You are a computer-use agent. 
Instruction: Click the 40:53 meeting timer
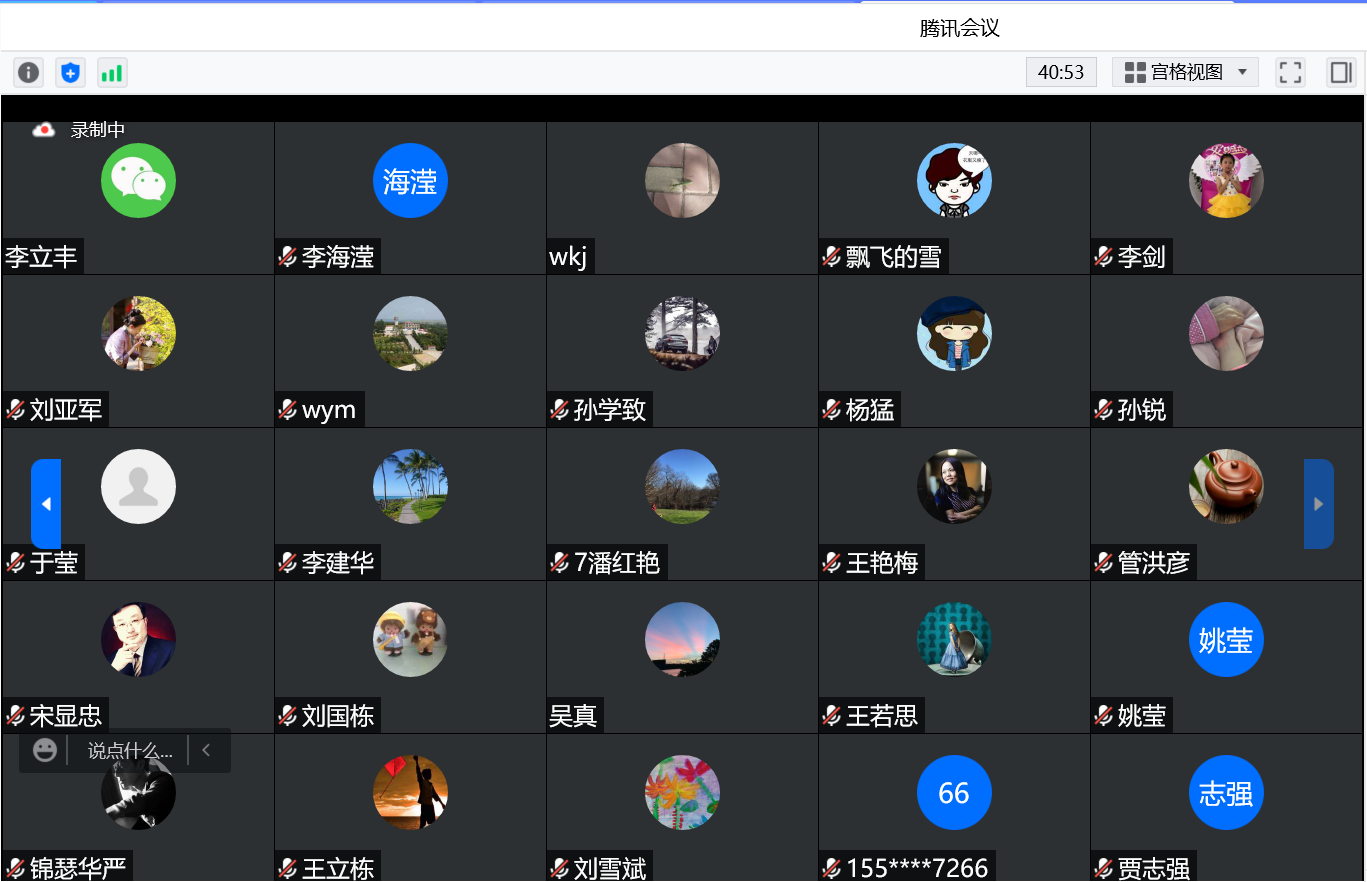(x=1061, y=72)
